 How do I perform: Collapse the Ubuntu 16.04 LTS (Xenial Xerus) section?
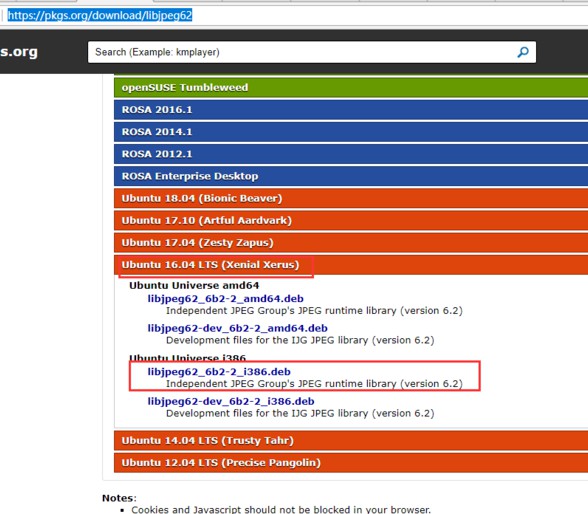[x=351, y=265]
